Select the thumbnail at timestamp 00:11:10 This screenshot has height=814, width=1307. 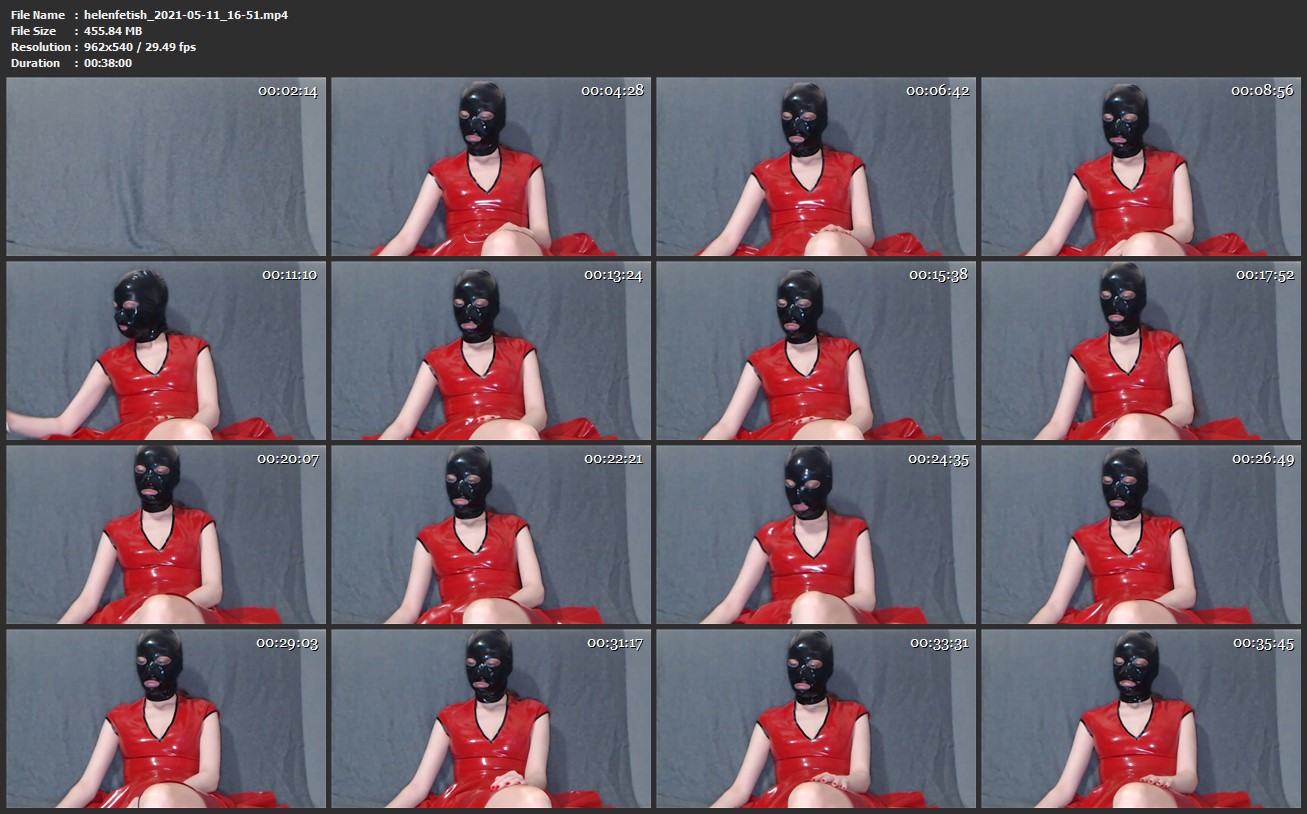166,351
